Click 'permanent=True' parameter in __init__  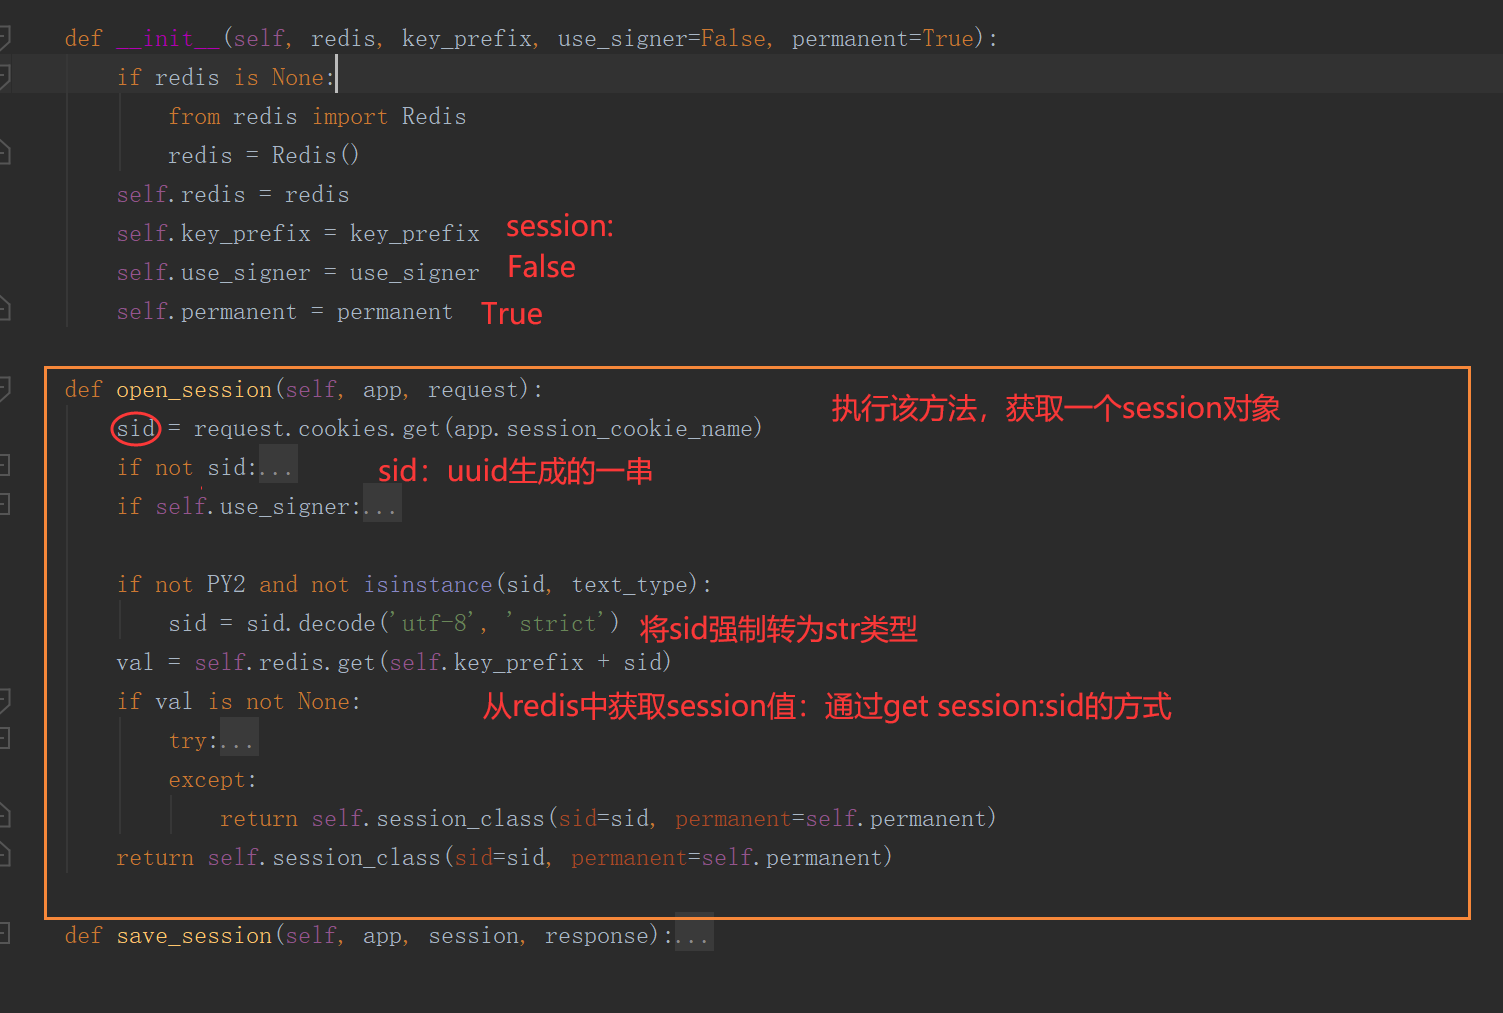(x=882, y=38)
